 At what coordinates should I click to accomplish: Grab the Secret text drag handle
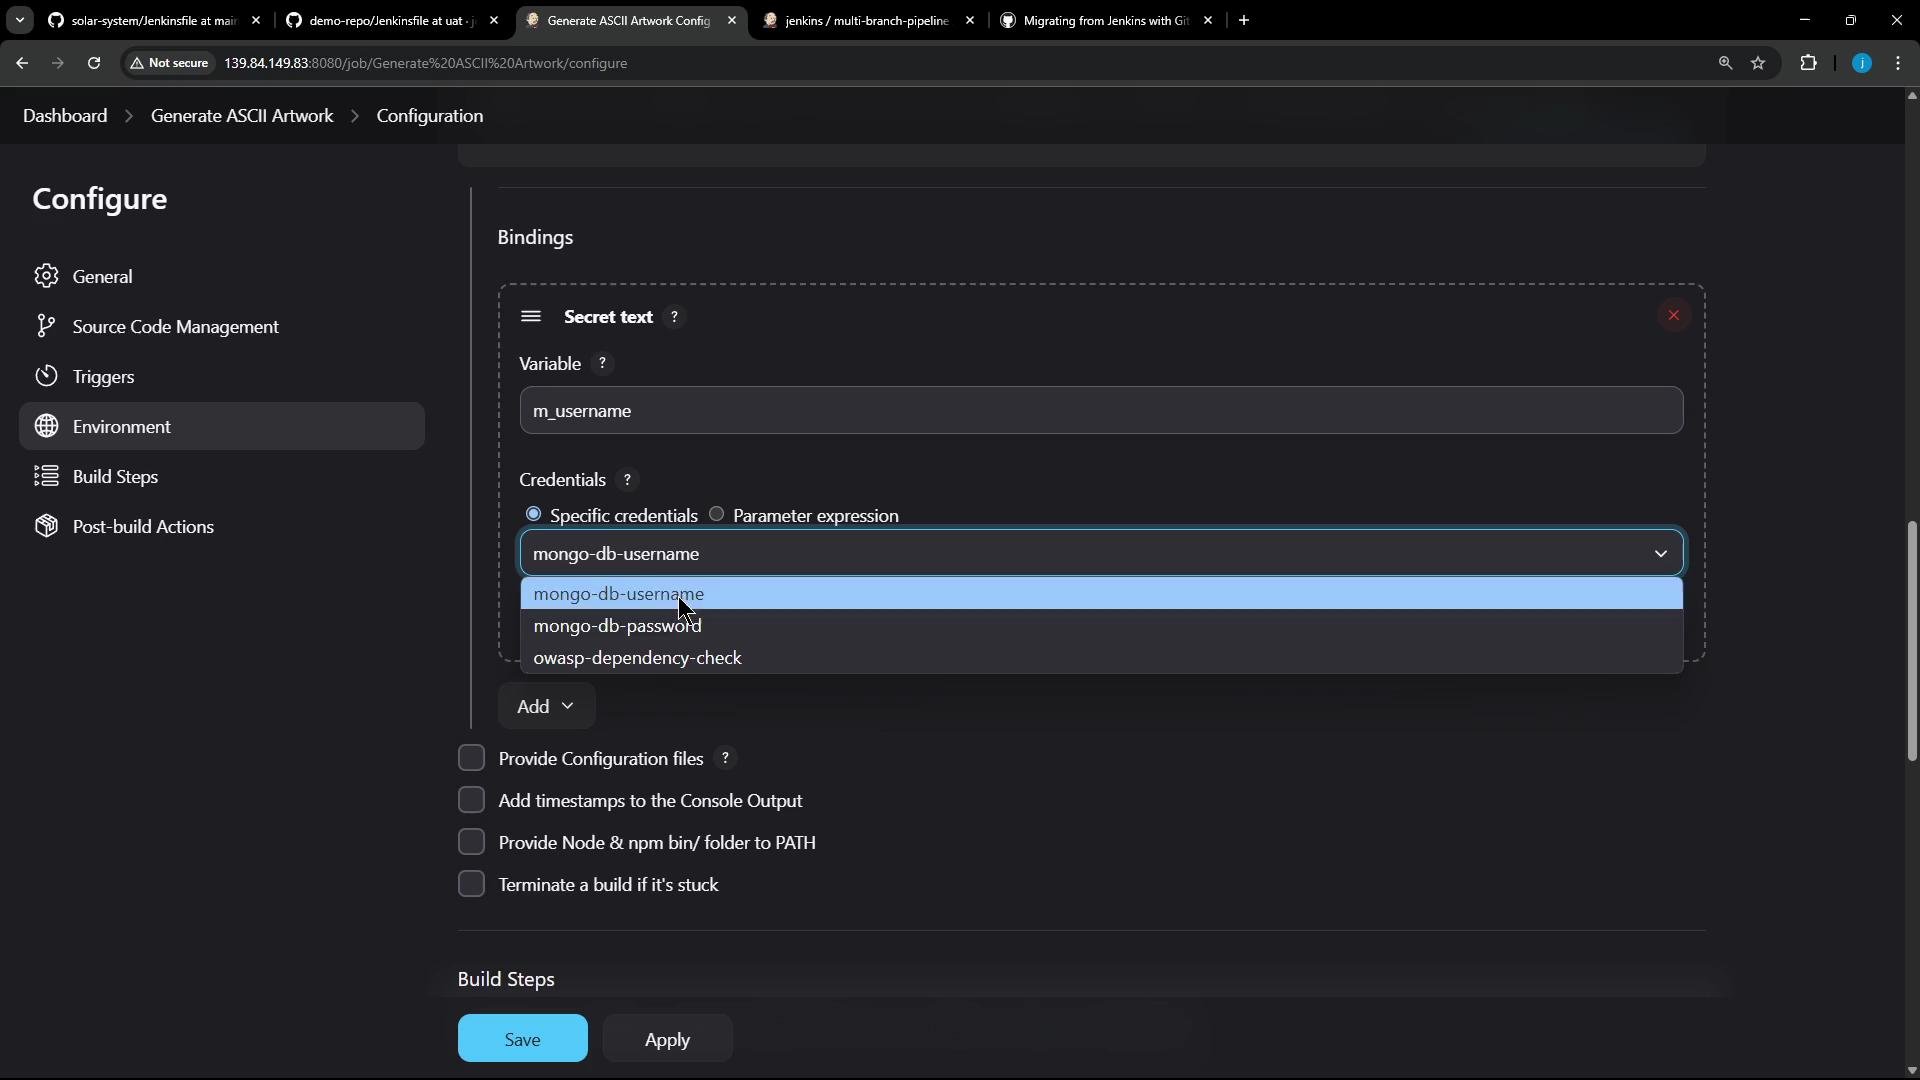click(x=531, y=316)
